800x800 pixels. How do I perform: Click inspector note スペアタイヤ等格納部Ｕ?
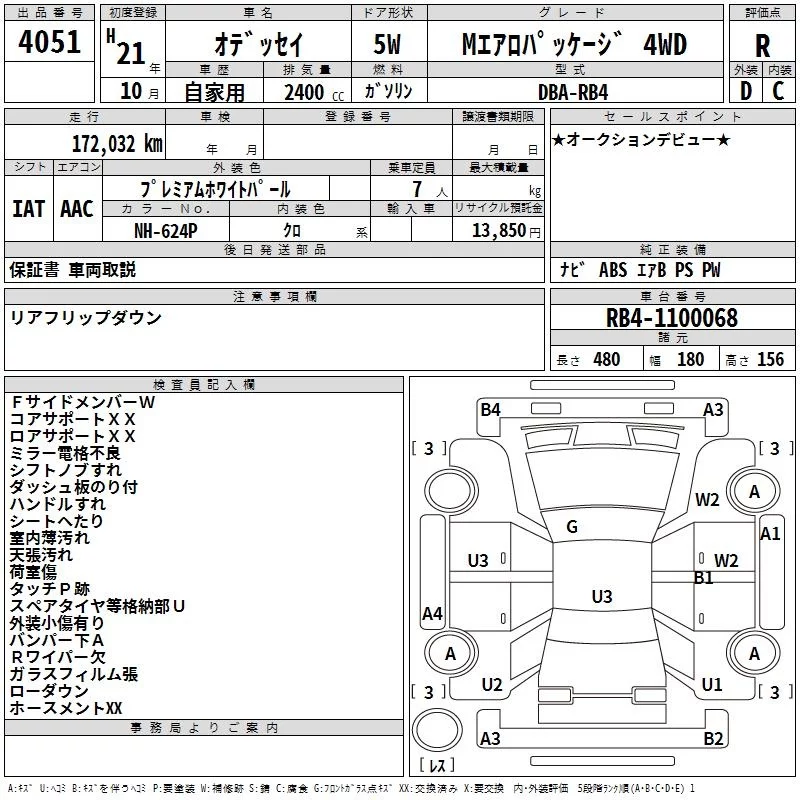(97, 606)
